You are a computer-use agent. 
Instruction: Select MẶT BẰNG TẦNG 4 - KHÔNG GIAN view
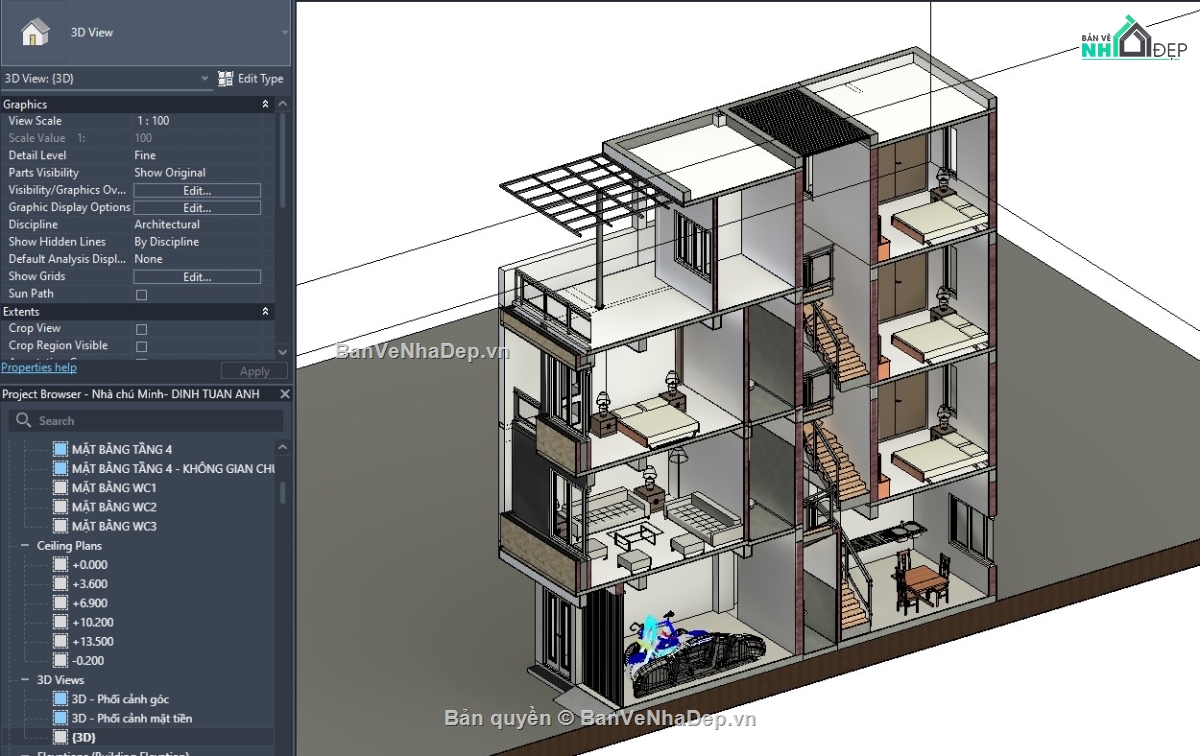click(173, 468)
